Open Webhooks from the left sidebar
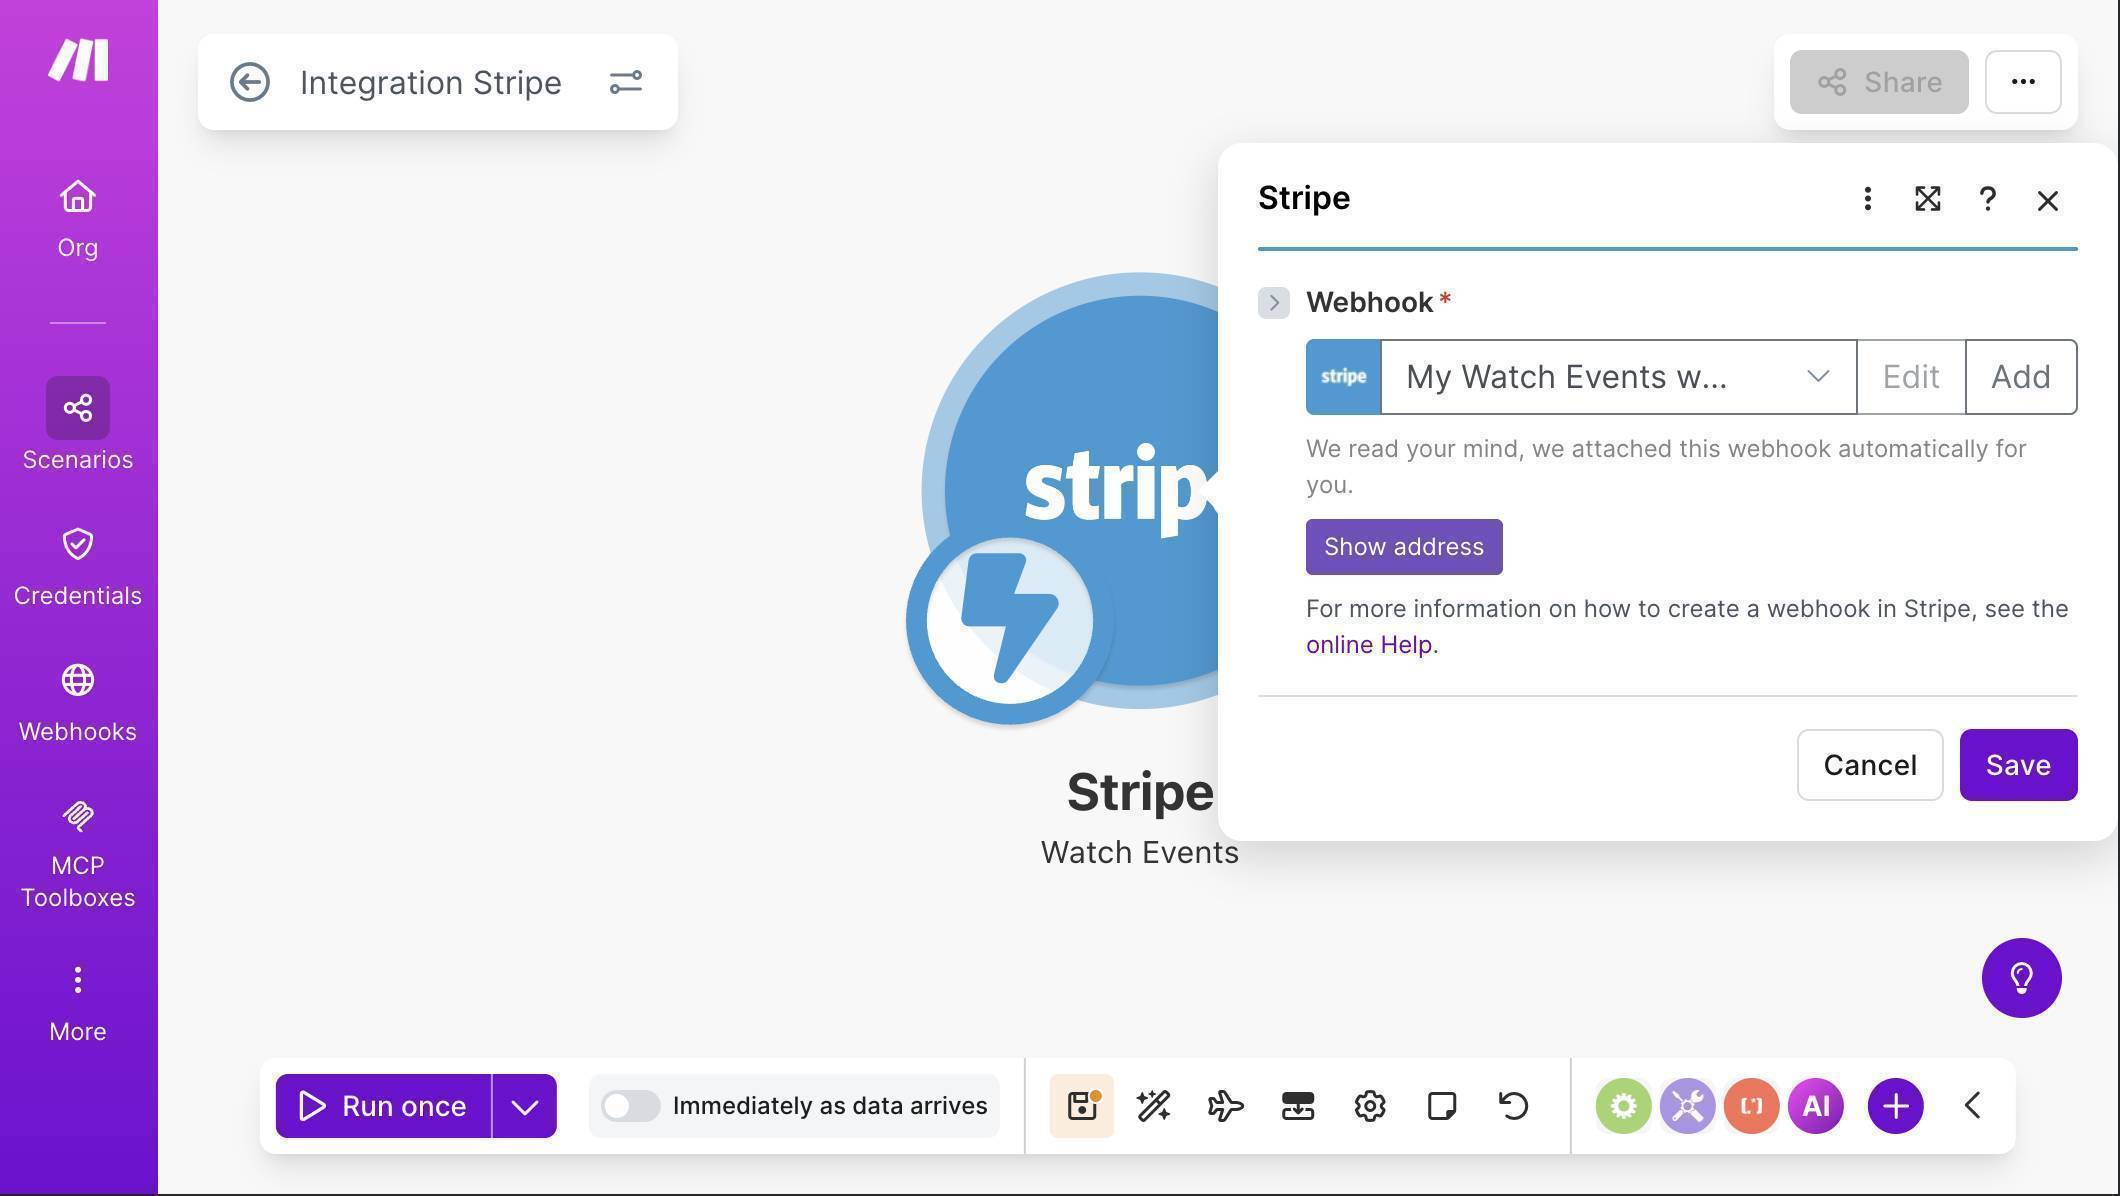Image resolution: width=2120 pixels, height=1196 pixels. [77, 700]
